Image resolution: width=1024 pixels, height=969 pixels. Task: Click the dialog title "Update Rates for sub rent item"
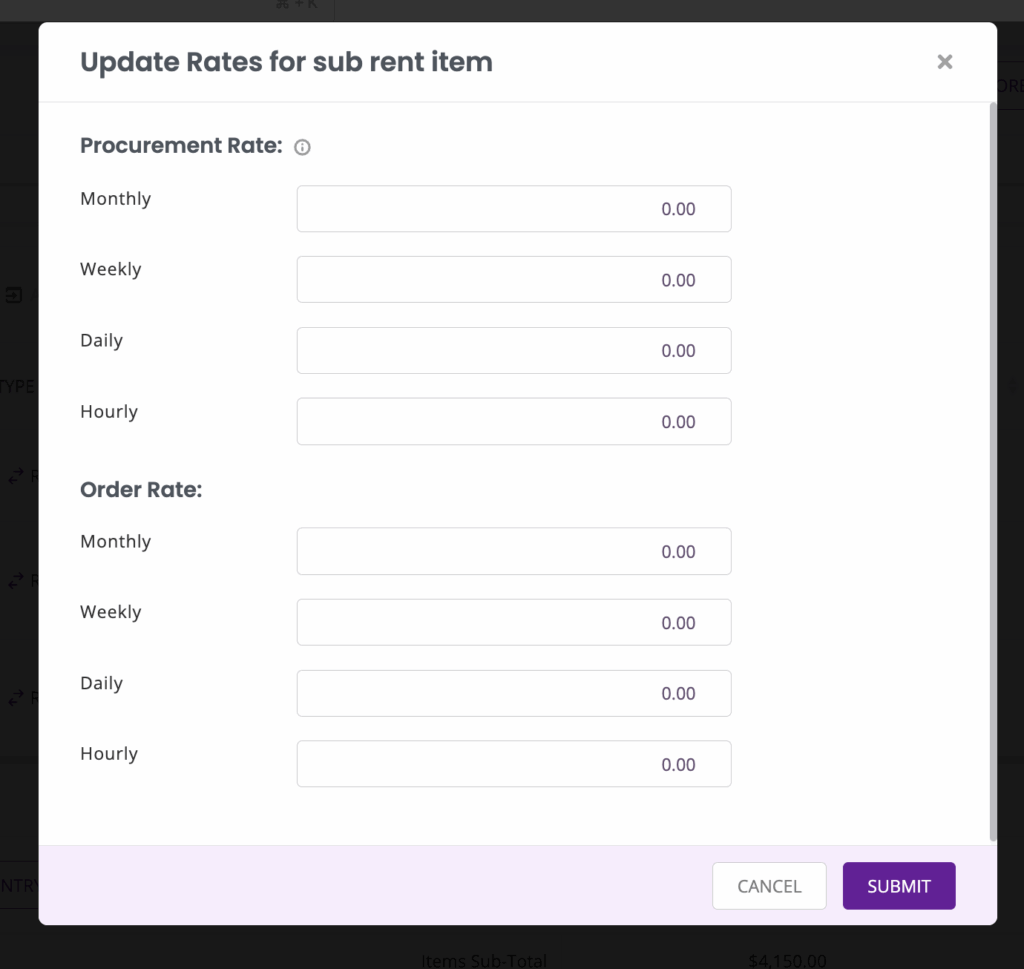[x=286, y=62]
